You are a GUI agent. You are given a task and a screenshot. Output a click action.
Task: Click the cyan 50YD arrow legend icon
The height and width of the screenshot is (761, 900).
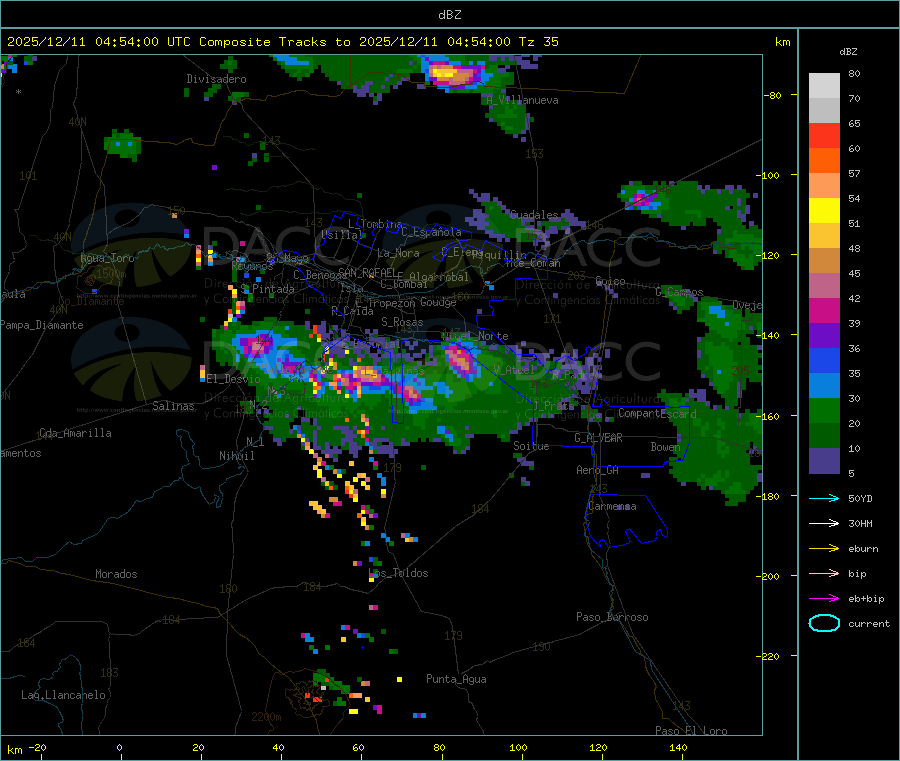824,498
